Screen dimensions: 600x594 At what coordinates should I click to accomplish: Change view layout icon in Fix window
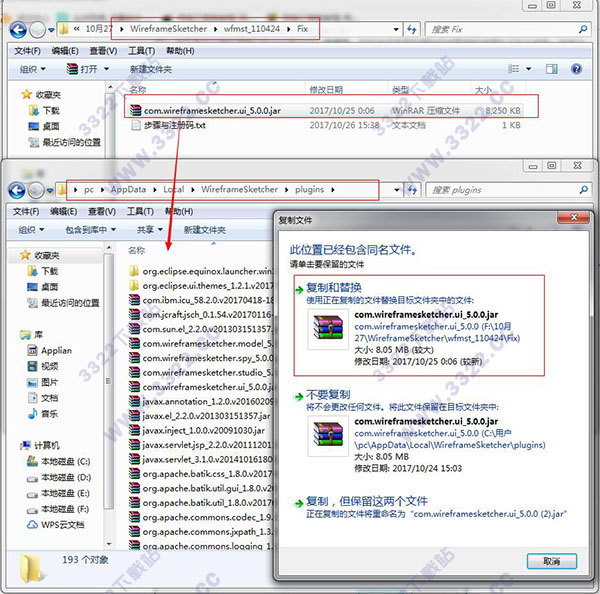click(x=513, y=69)
